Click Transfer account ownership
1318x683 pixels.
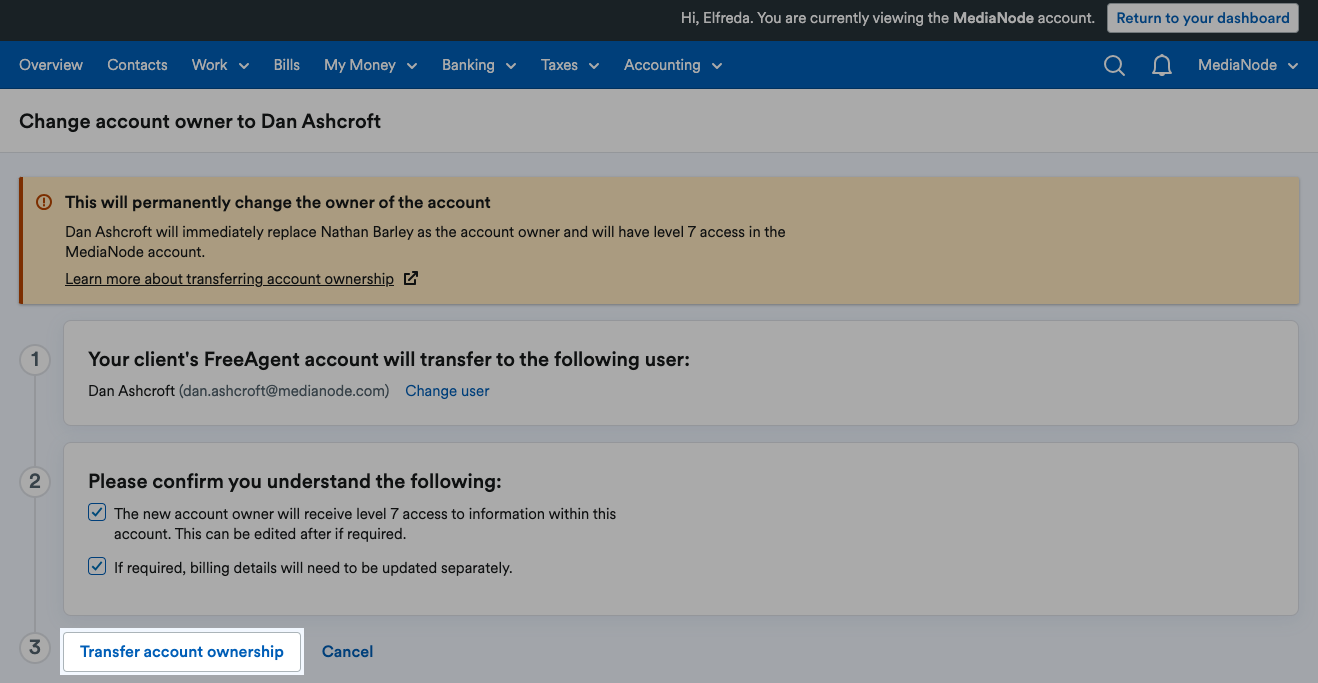(x=182, y=651)
